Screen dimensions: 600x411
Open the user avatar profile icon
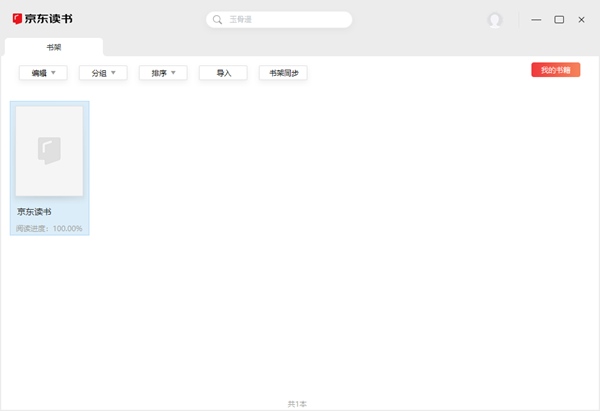[x=494, y=20]
